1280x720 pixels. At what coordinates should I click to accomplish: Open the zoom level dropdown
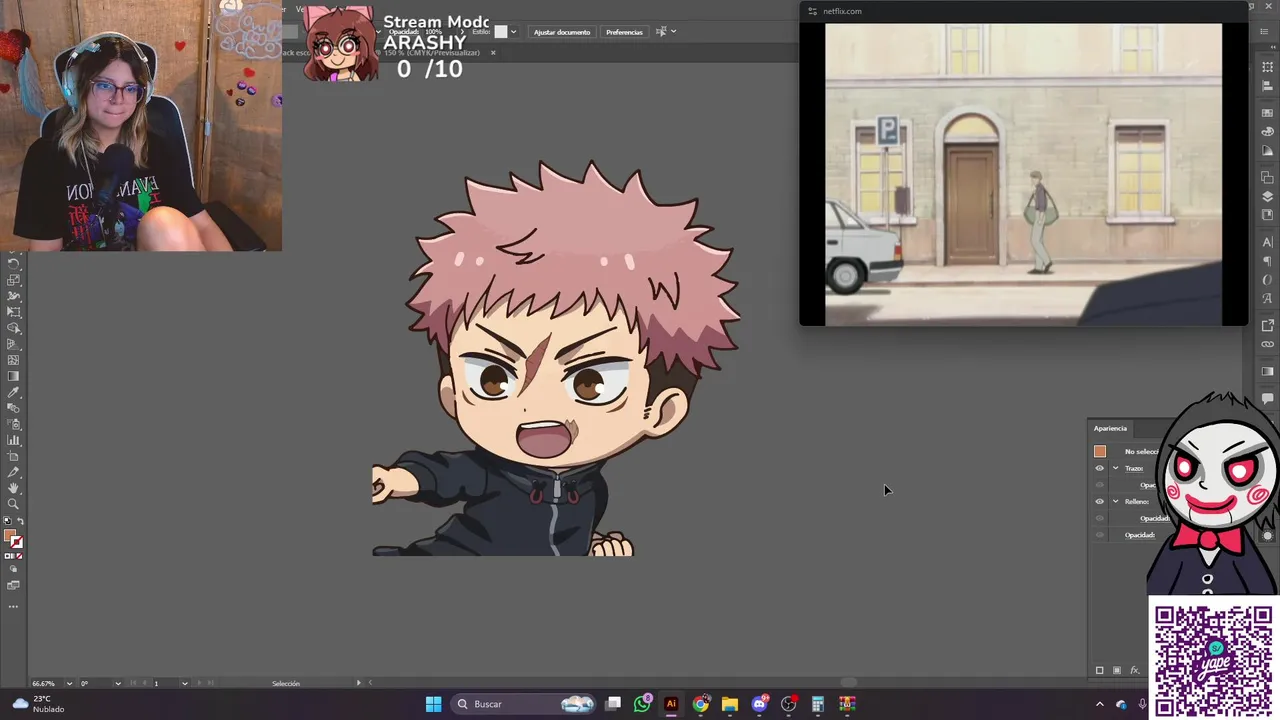click(69, 683)
